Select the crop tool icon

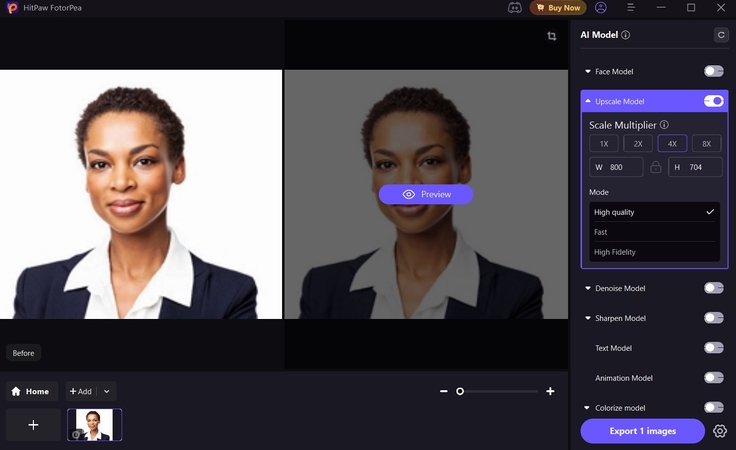click(x=552, y=36)
